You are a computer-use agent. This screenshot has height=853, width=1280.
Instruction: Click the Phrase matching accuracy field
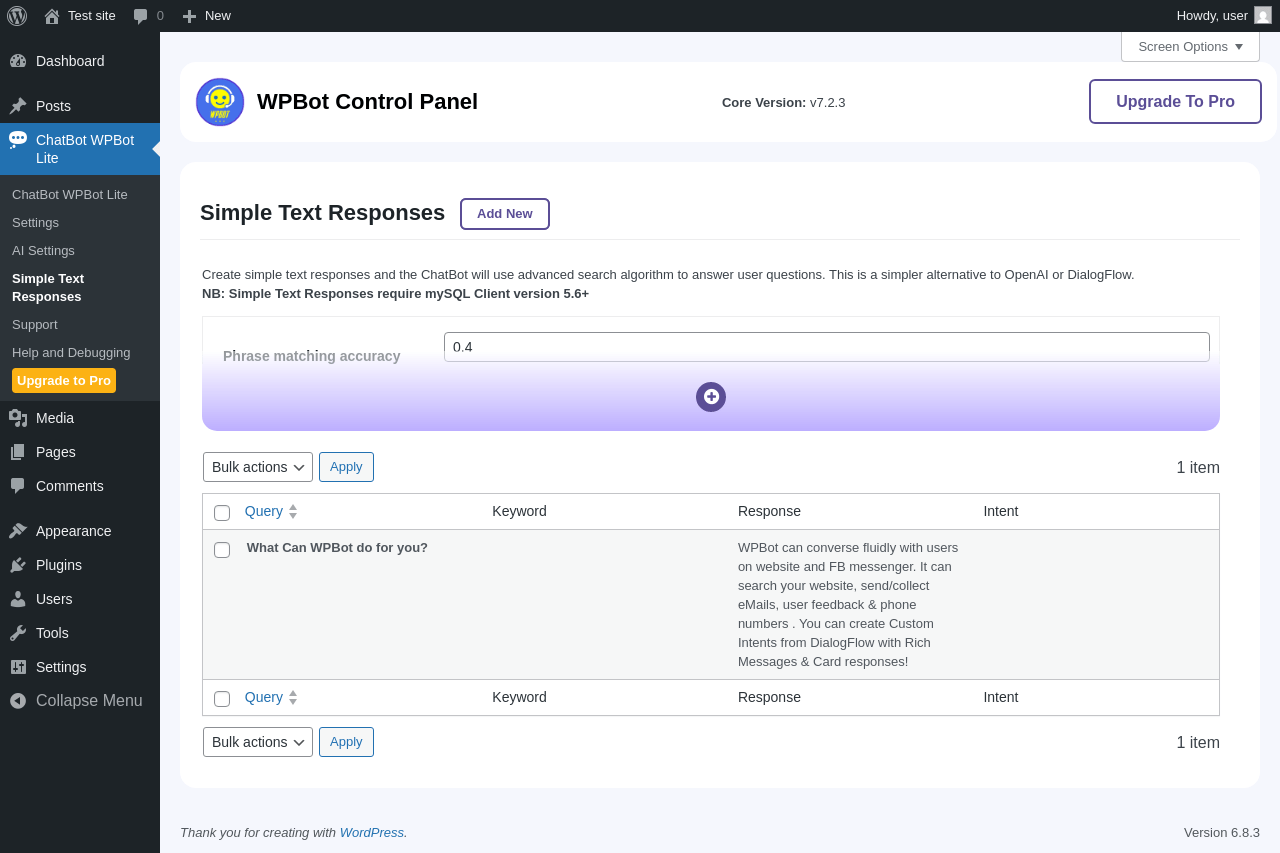tap(826, 347)
